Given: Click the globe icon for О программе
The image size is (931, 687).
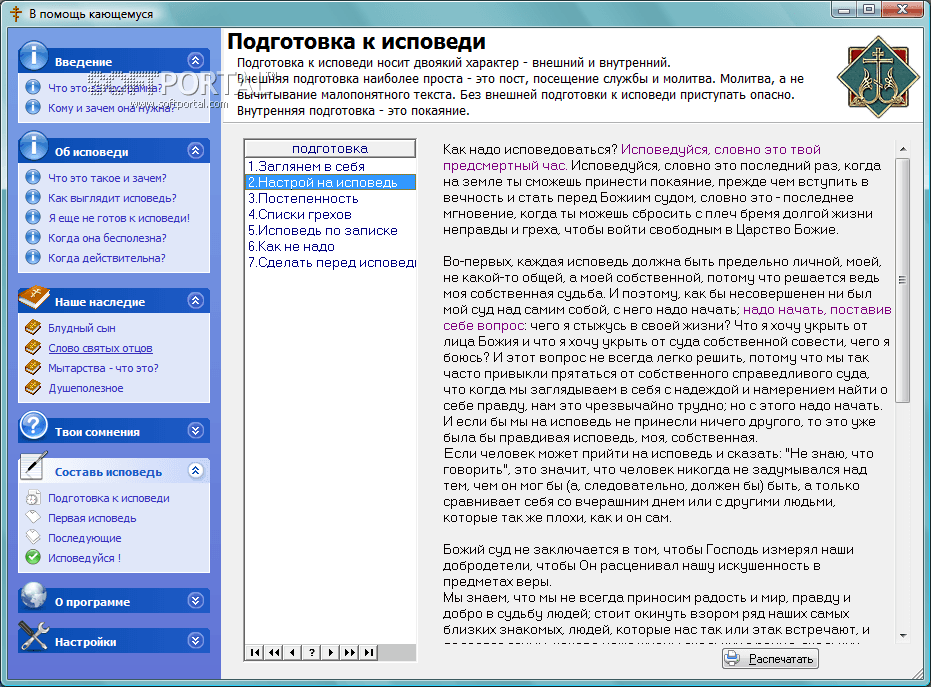Looking at the screenshot, I should [x=33, y=598].
